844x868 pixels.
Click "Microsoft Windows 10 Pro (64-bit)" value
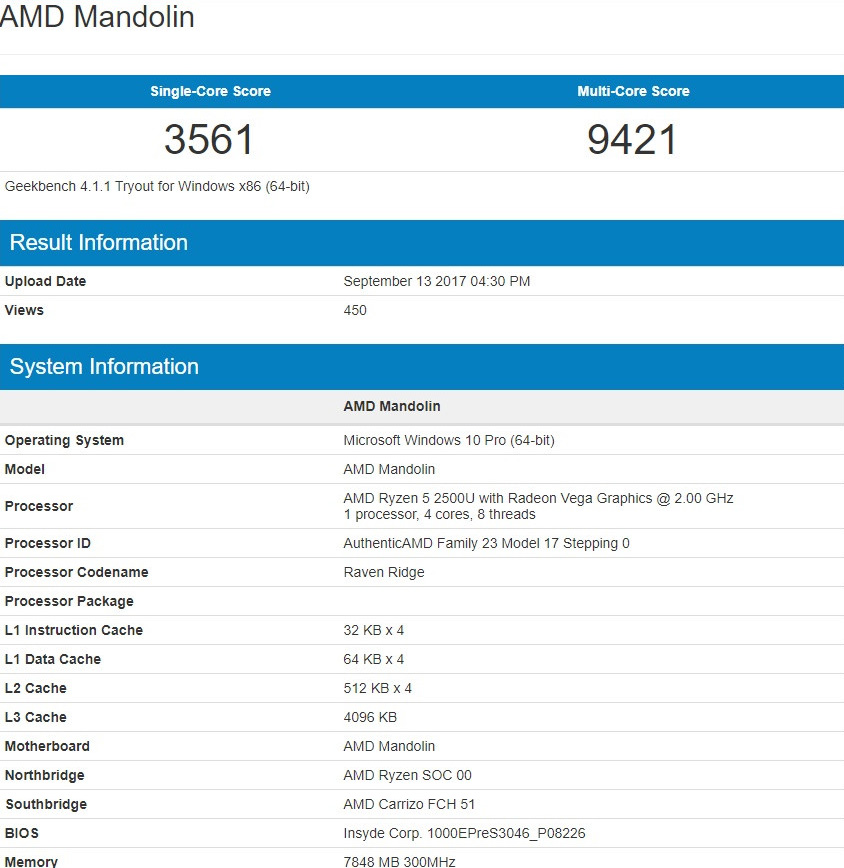(449, 441)
